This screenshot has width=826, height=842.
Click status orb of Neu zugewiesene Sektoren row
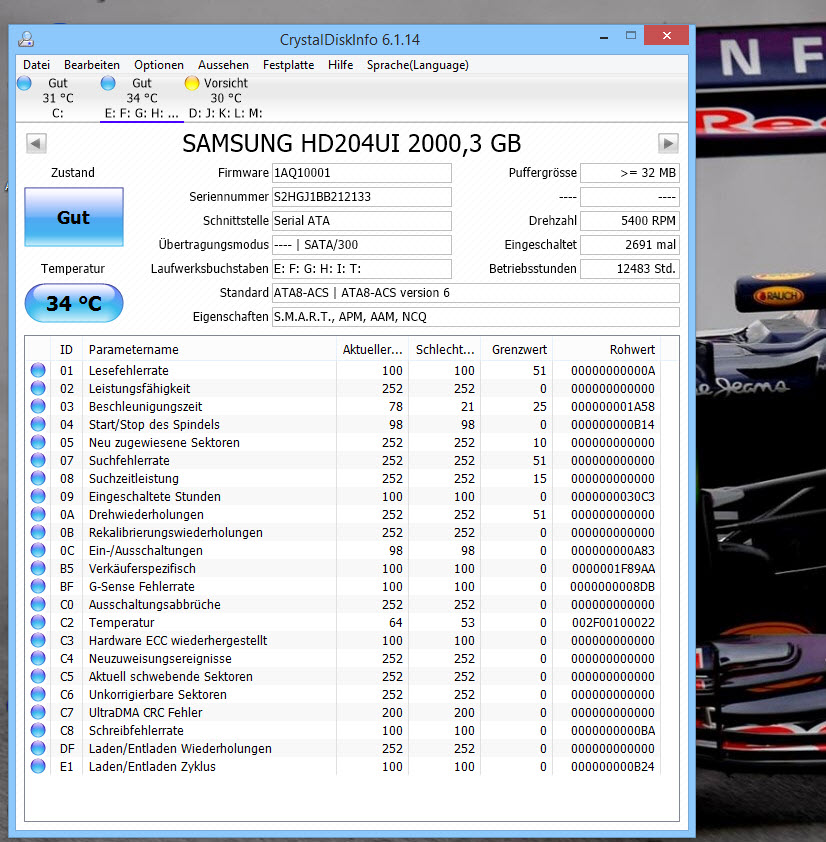point(38,442)
